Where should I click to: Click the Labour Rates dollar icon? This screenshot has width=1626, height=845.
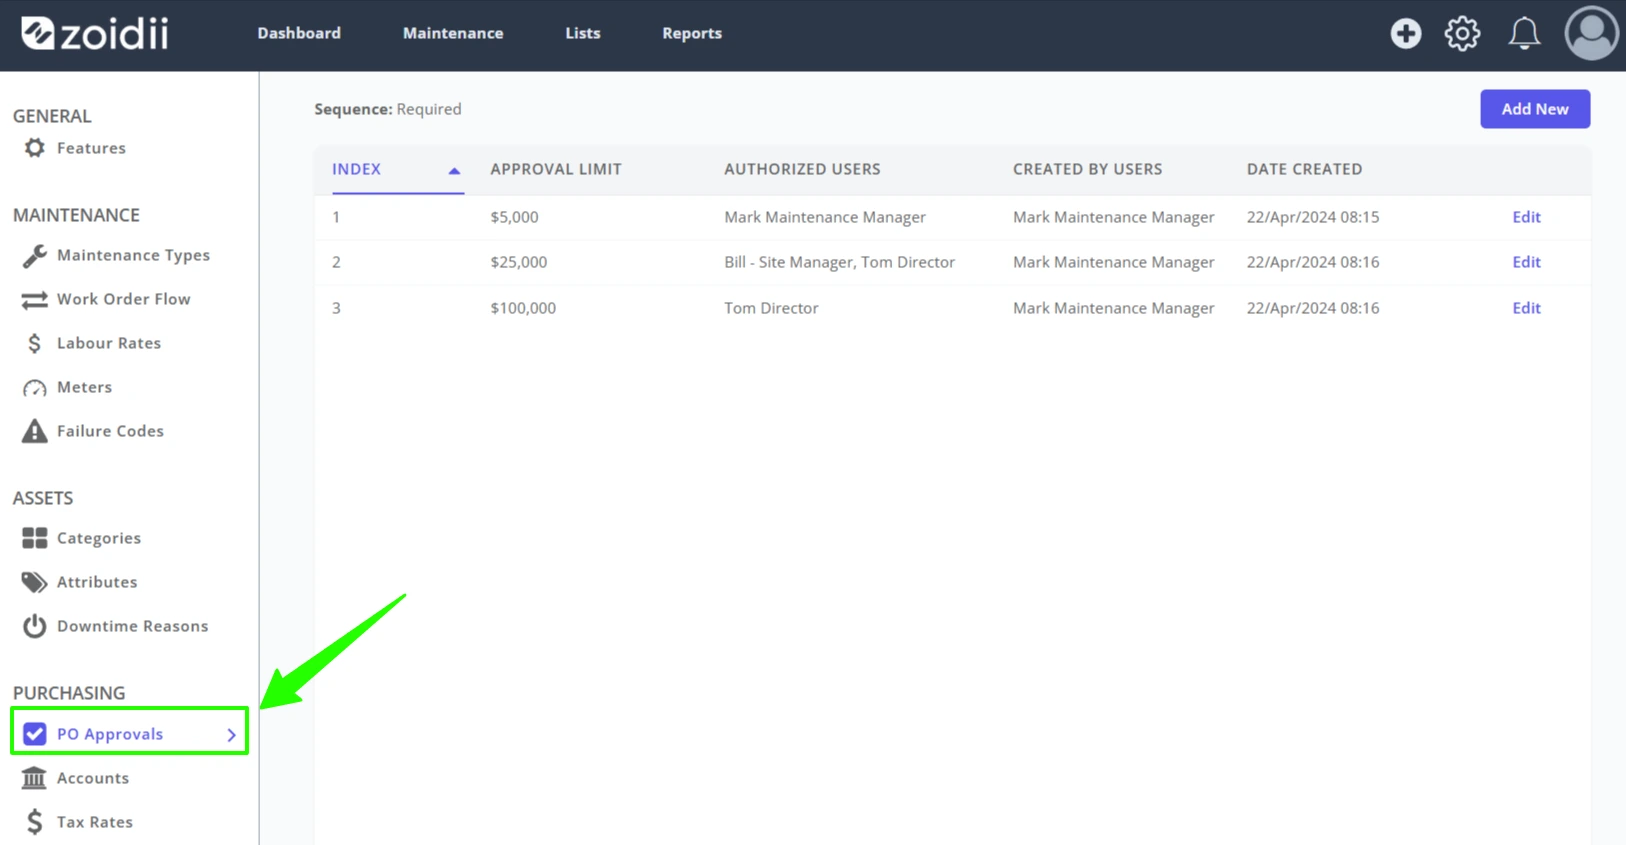35,343
